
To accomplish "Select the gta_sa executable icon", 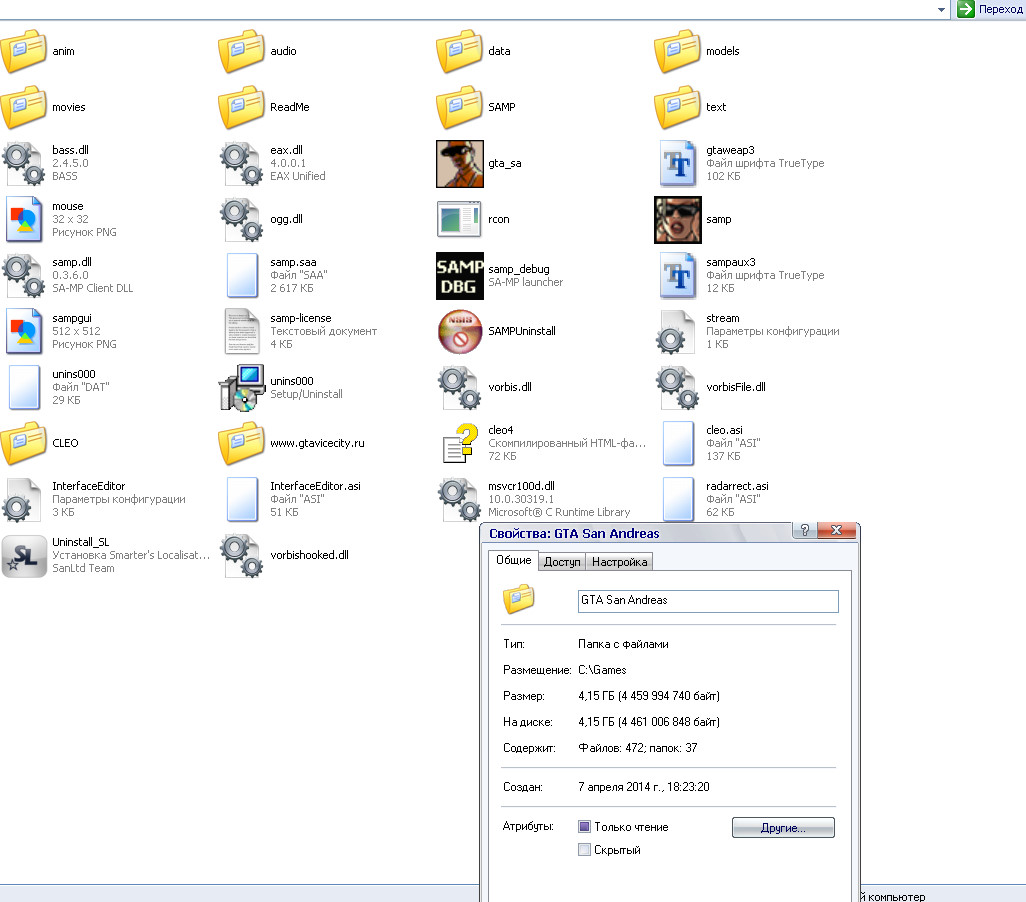I will tap(459, 163).
